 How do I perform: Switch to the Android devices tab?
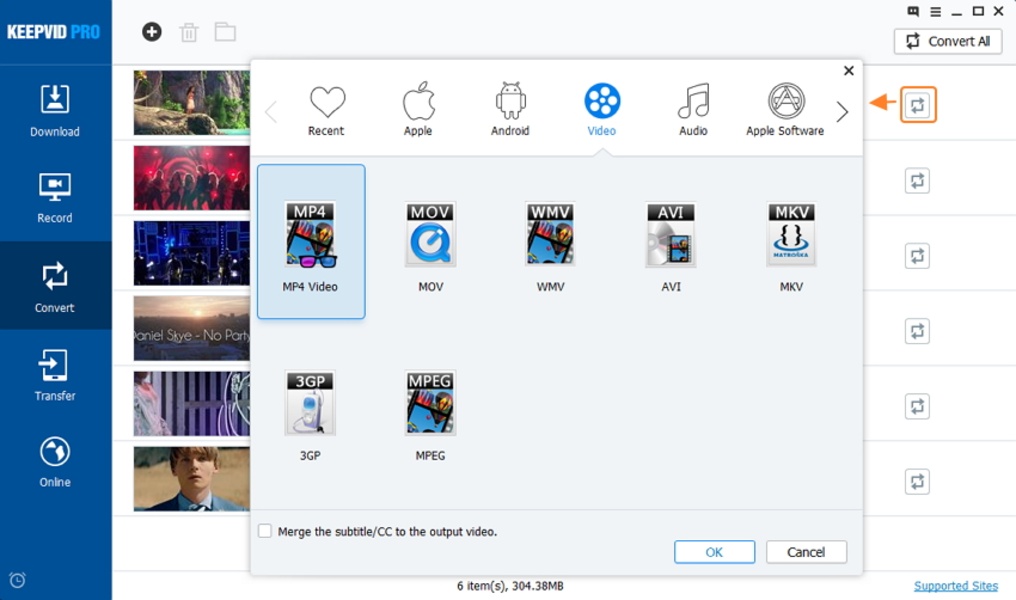(x=510, y=110)
